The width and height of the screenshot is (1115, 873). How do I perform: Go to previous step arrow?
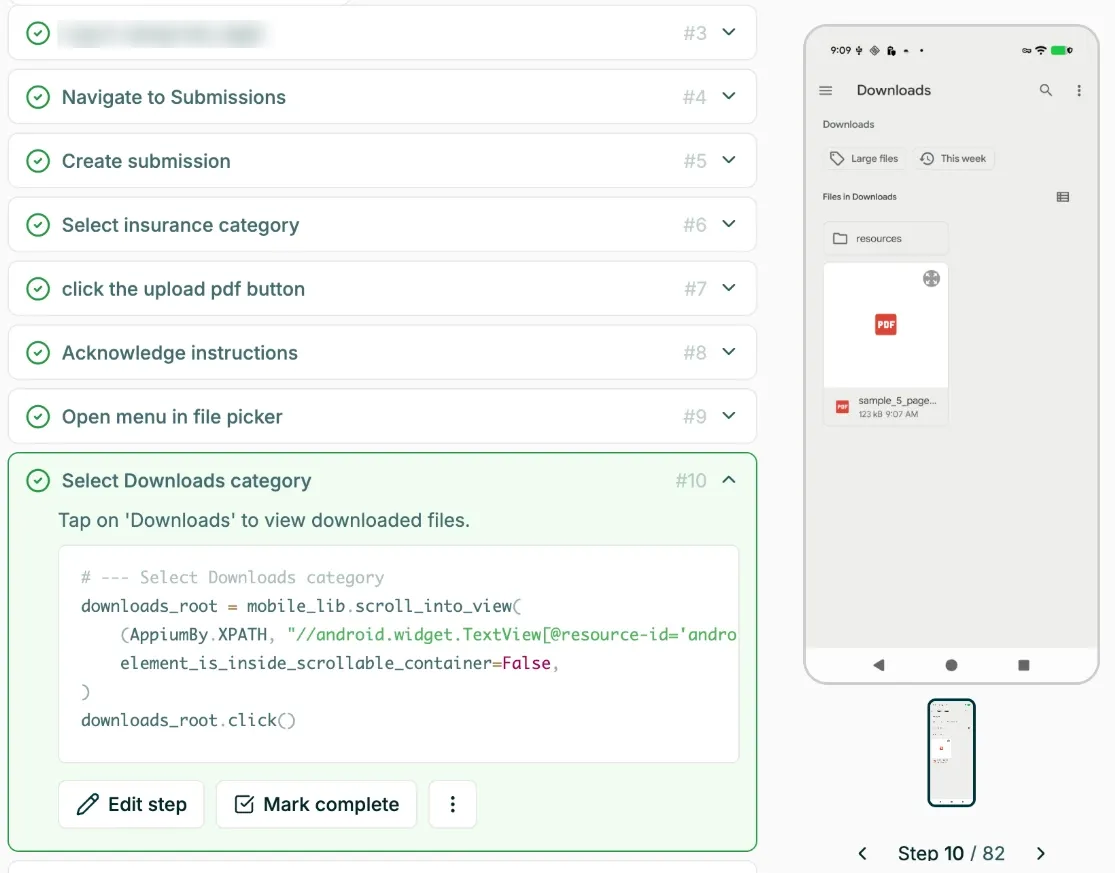click(863, 853)
